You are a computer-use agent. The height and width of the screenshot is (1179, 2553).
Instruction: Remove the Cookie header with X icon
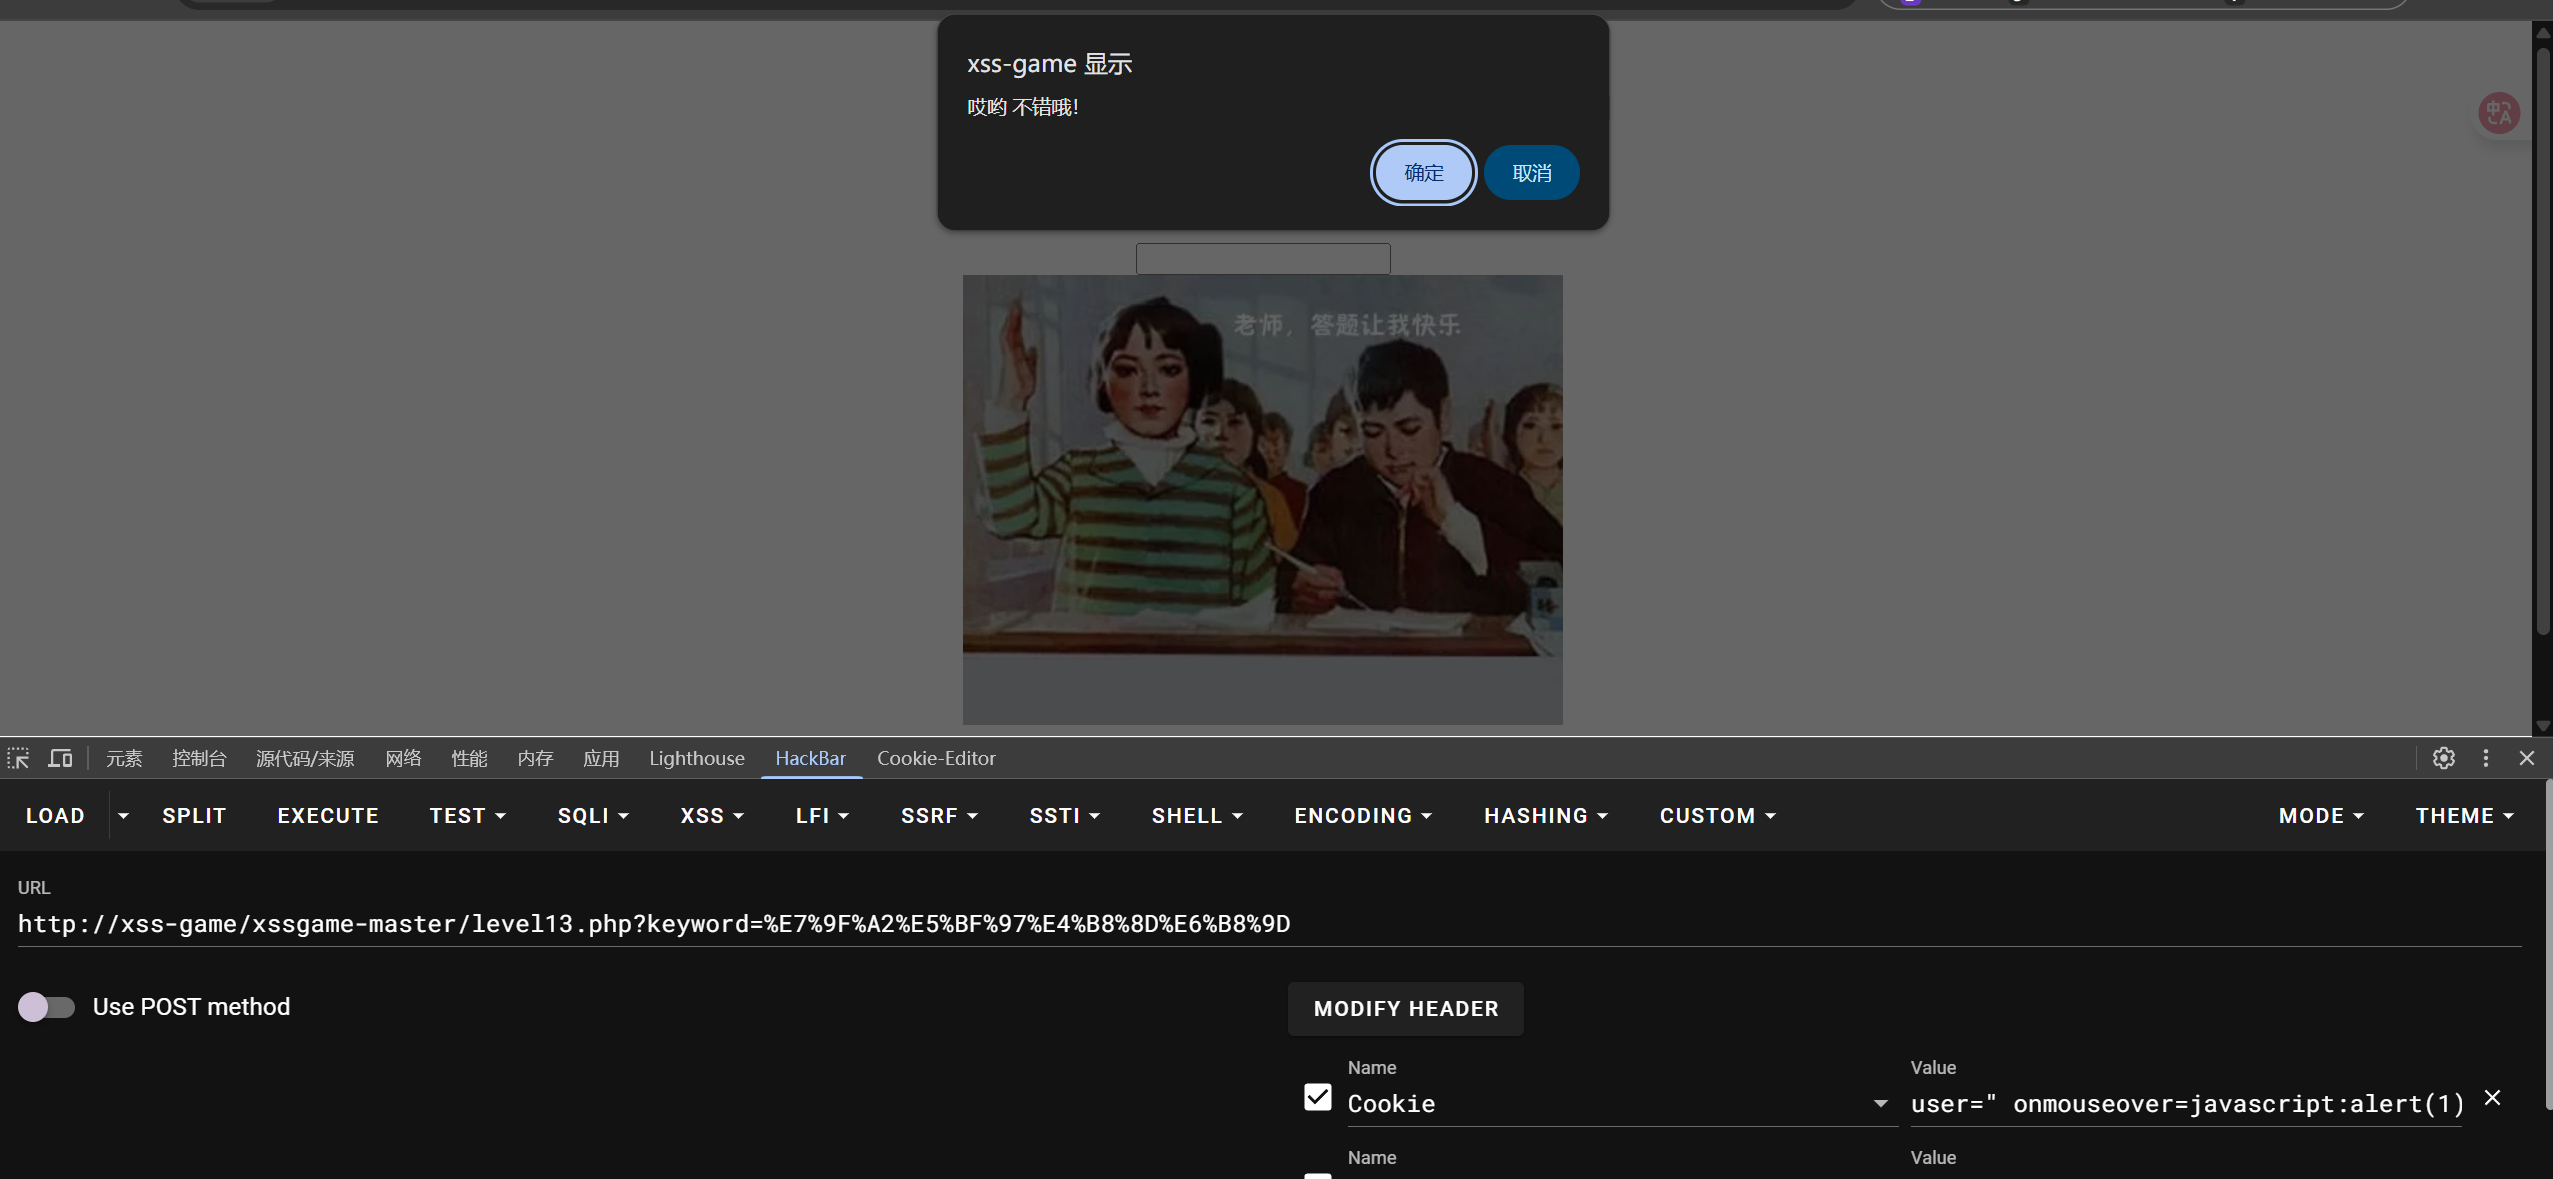(x=2492, y=1097)
